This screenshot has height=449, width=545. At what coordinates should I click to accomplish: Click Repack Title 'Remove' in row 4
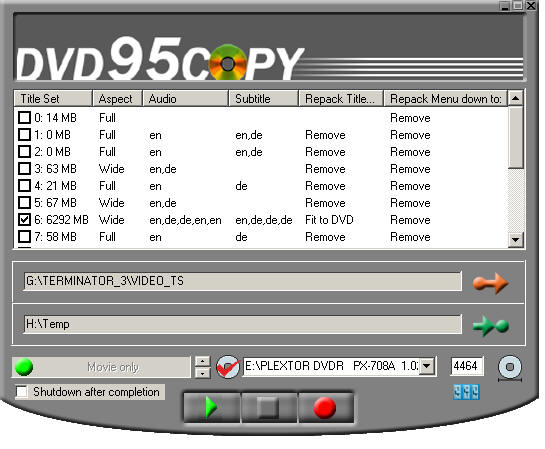(325, 186)
